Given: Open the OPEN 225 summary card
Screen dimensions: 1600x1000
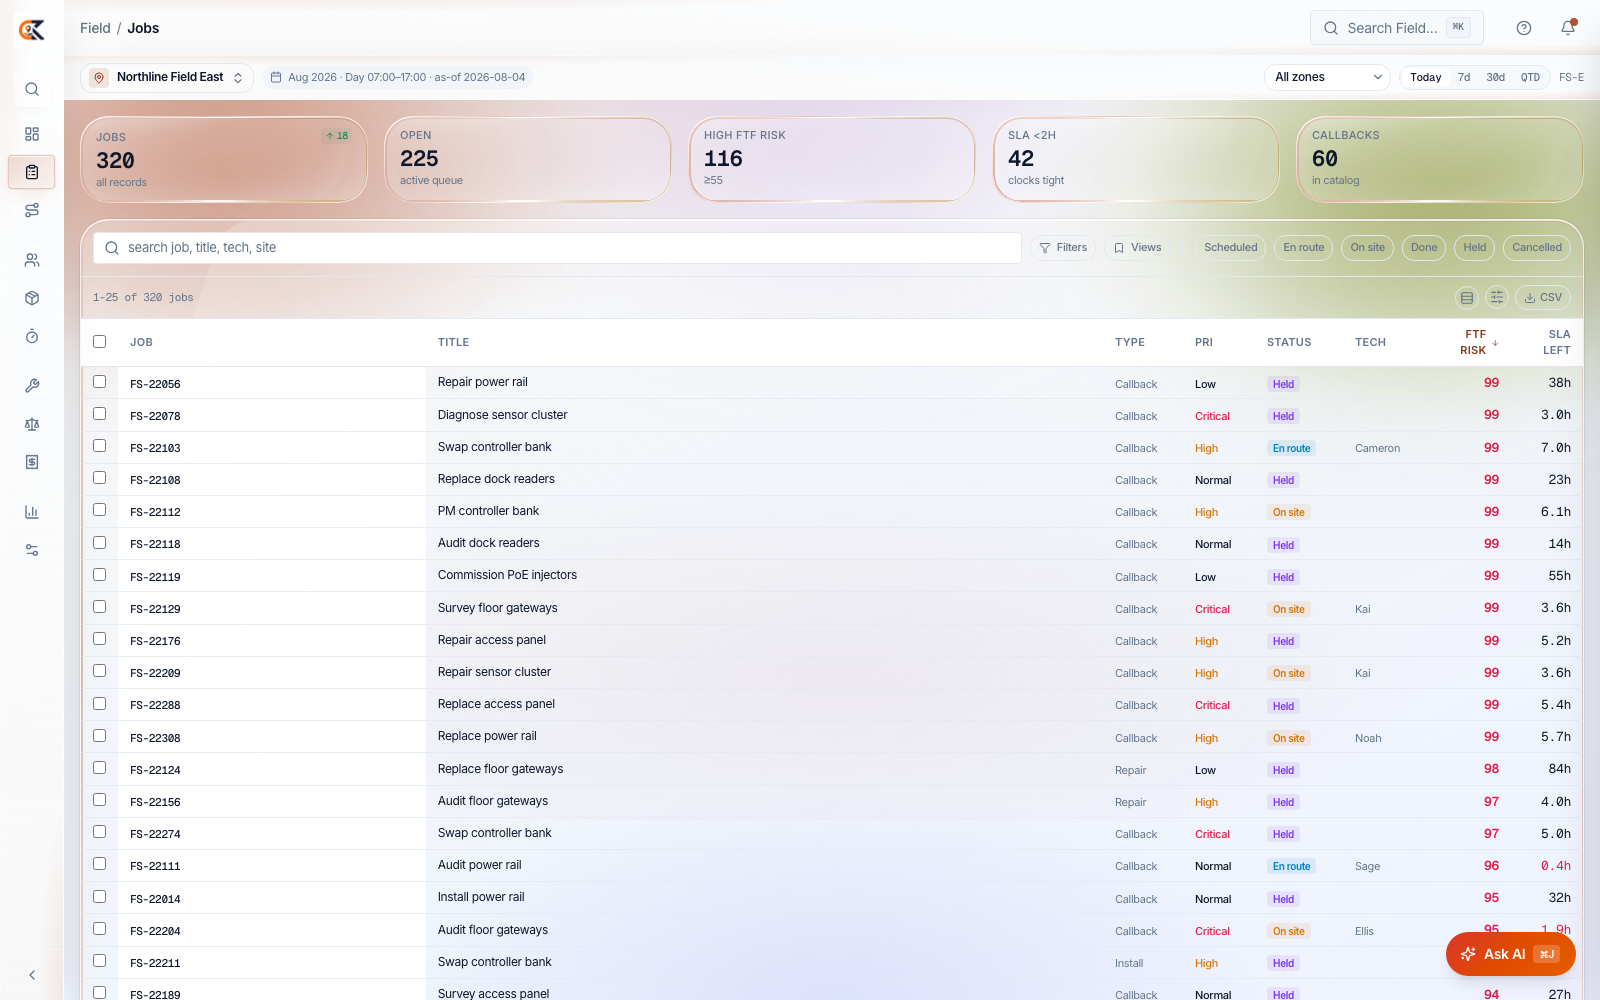Looking at the screenshot, I should (x=528, y=160).
